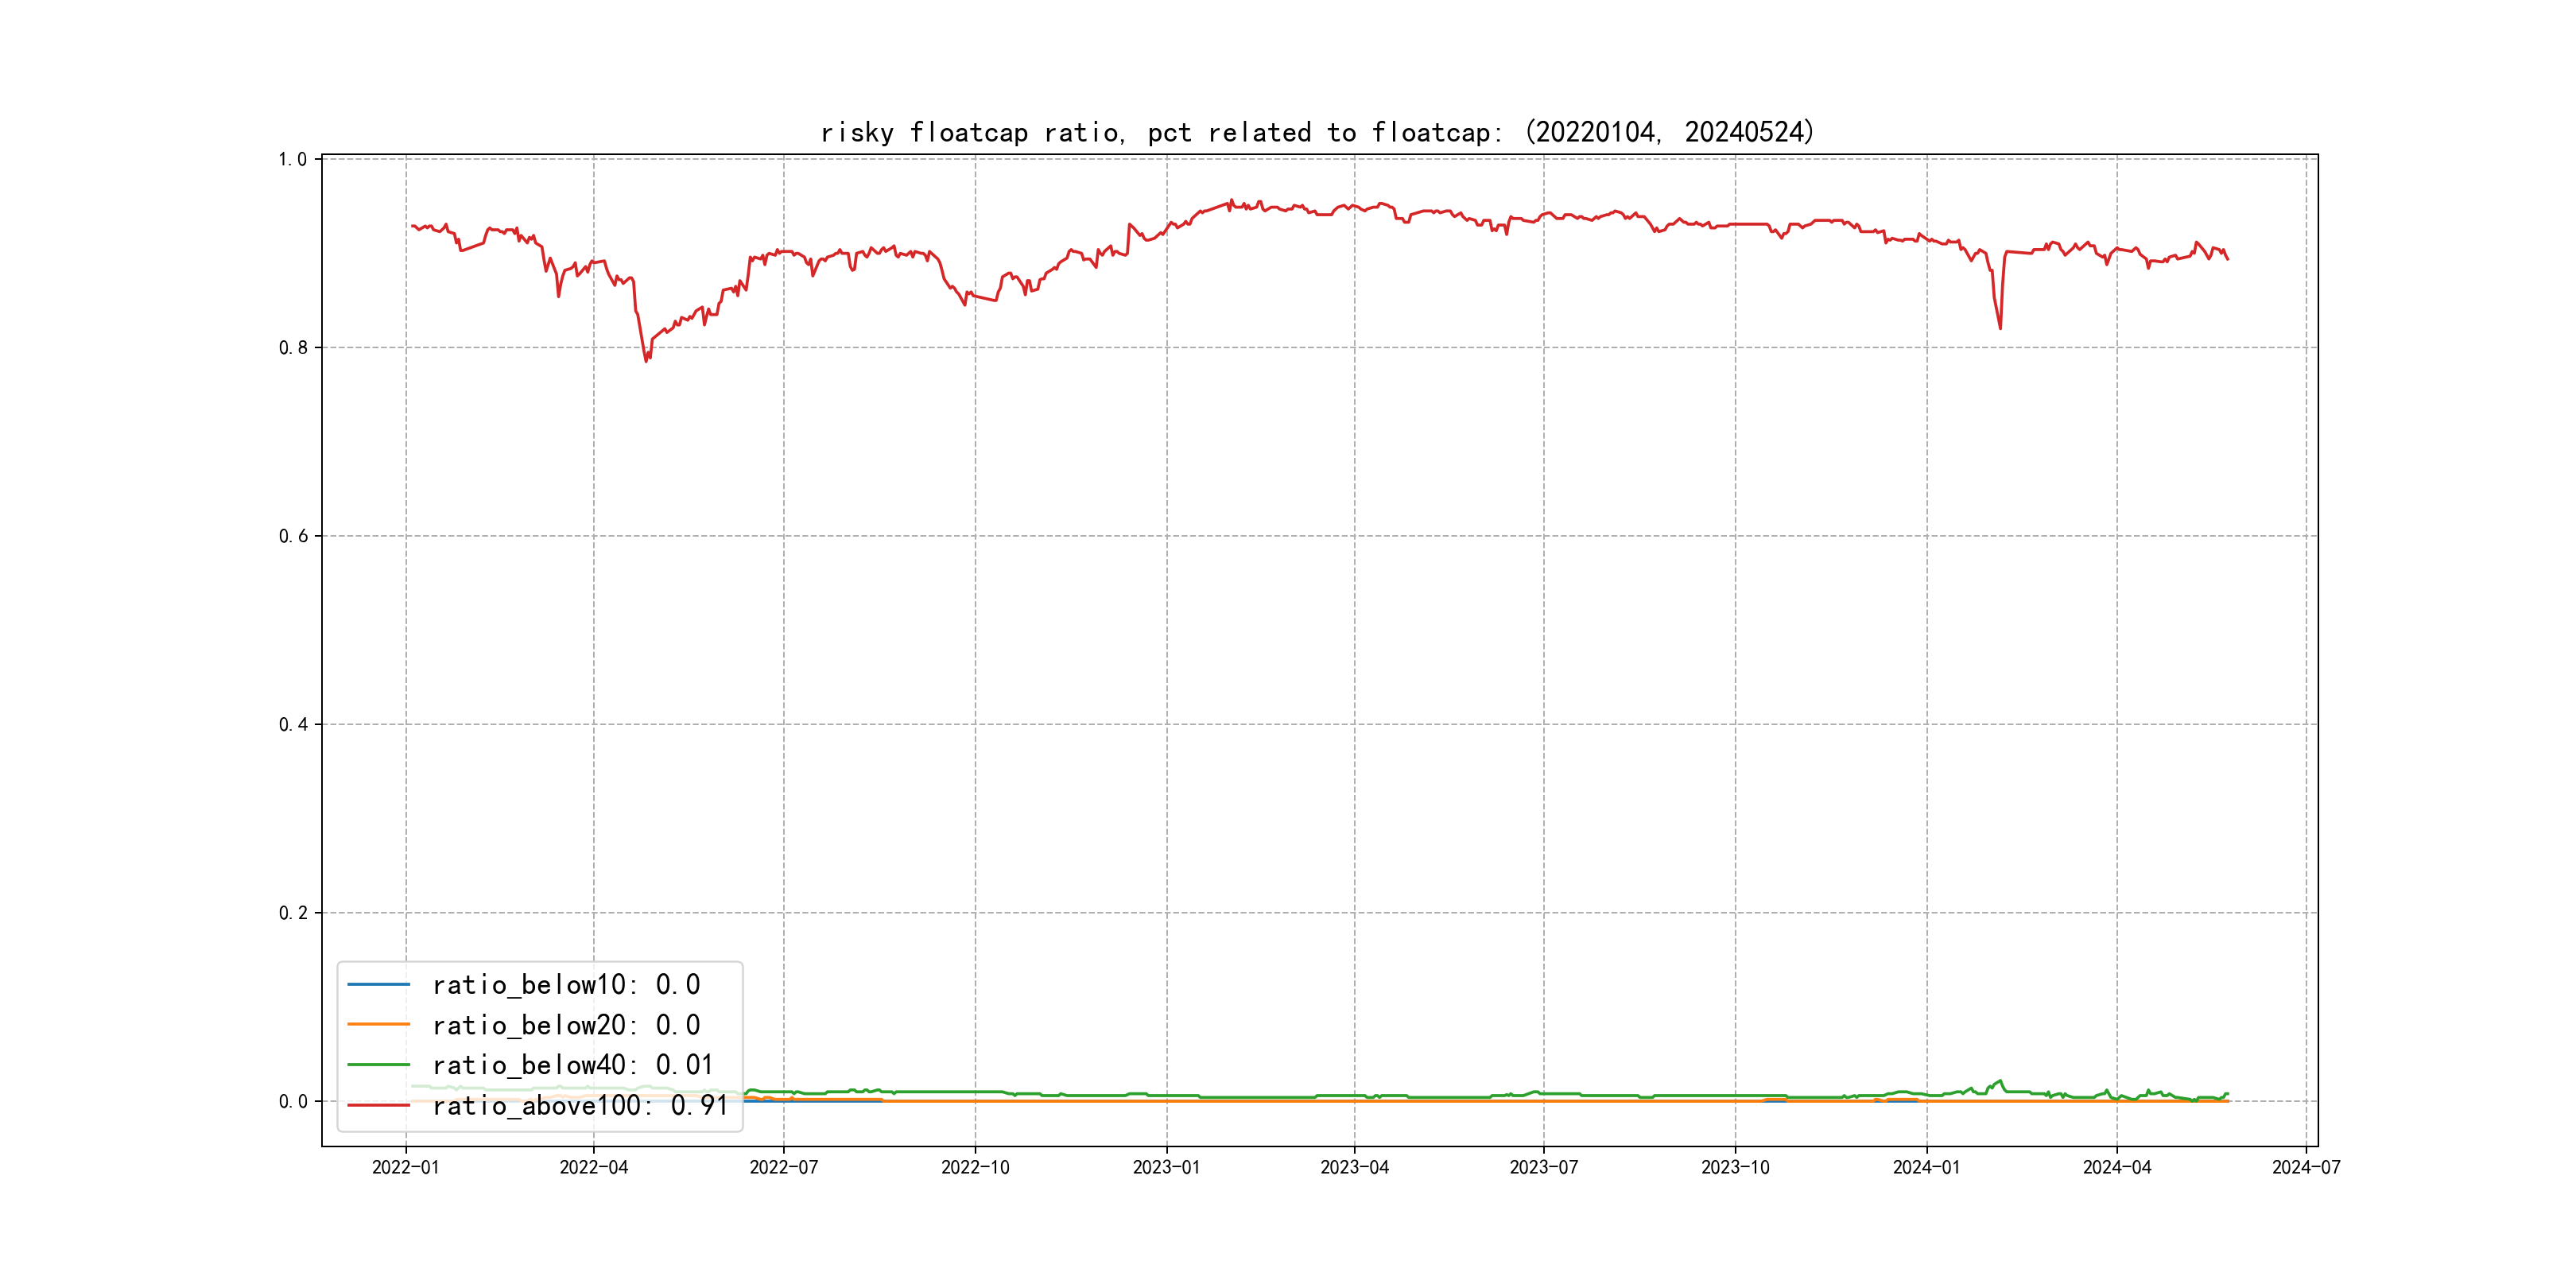Click the red legend line swatch

[x=378, y=1105]
